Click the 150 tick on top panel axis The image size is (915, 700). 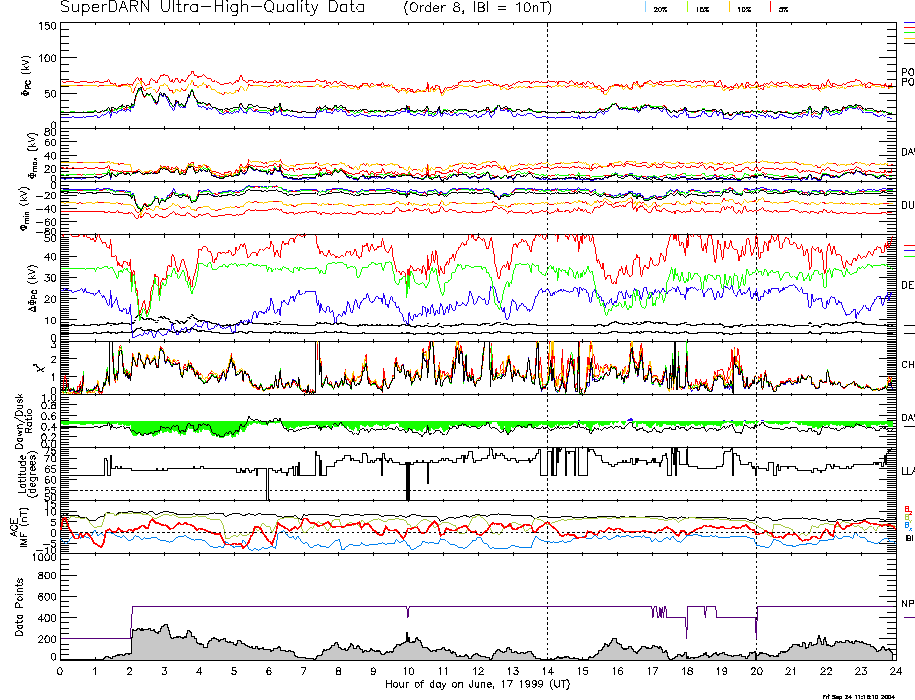click(45, 26)
